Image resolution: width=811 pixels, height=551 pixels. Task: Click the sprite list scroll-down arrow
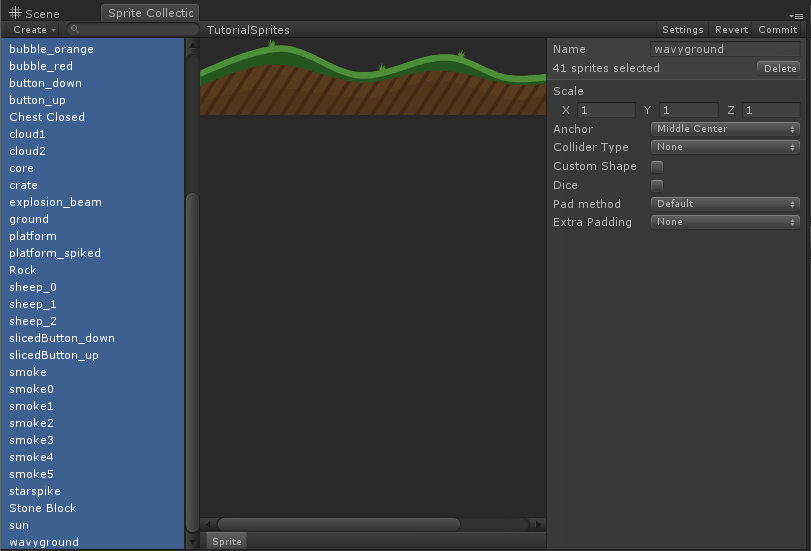tap(192, 542)
